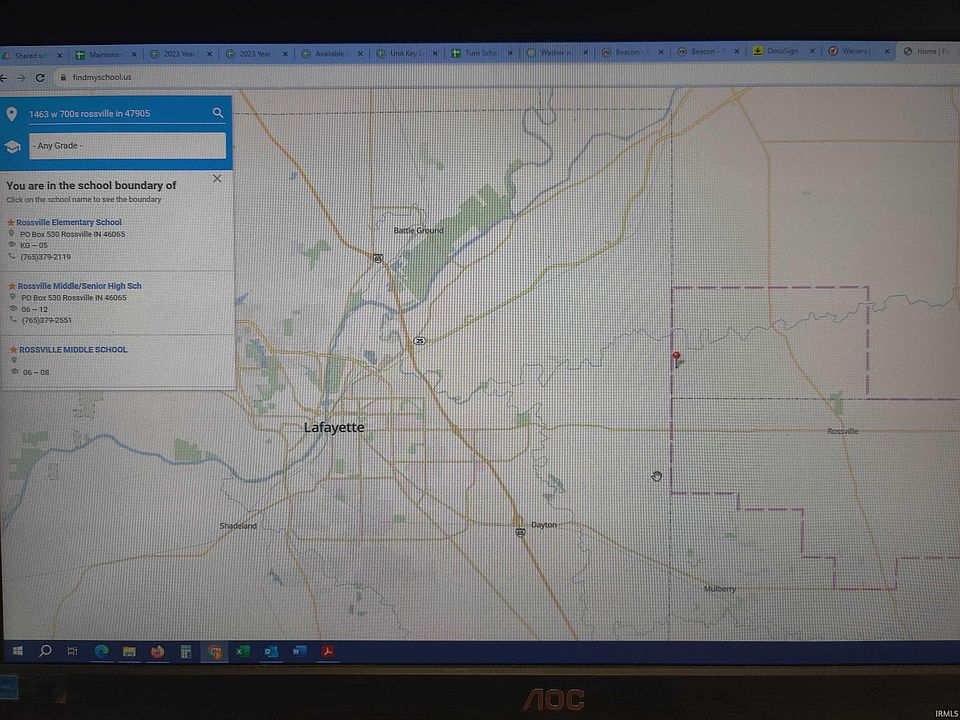Reload the findmyschool.us page
Image resolution: width=960 pixels, height=720 pixels.
(40, 78)
